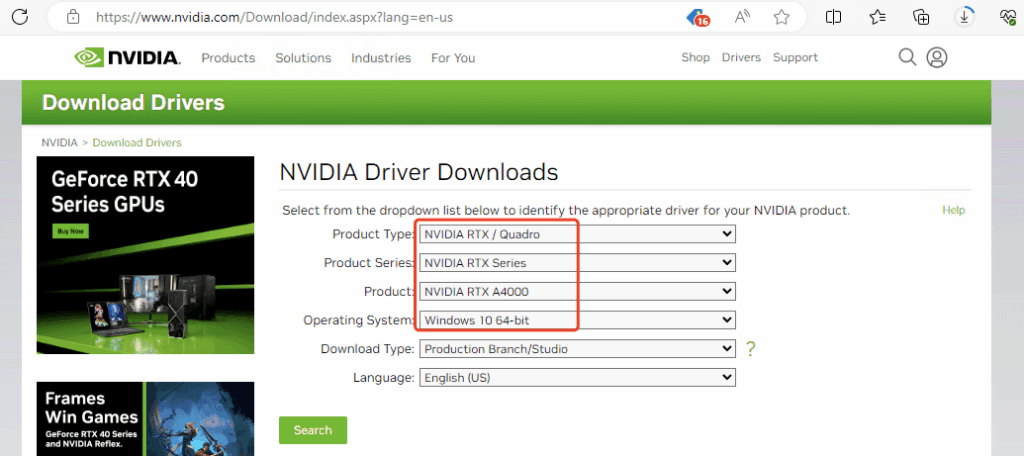Open the Industries menu

click(381, 57)
